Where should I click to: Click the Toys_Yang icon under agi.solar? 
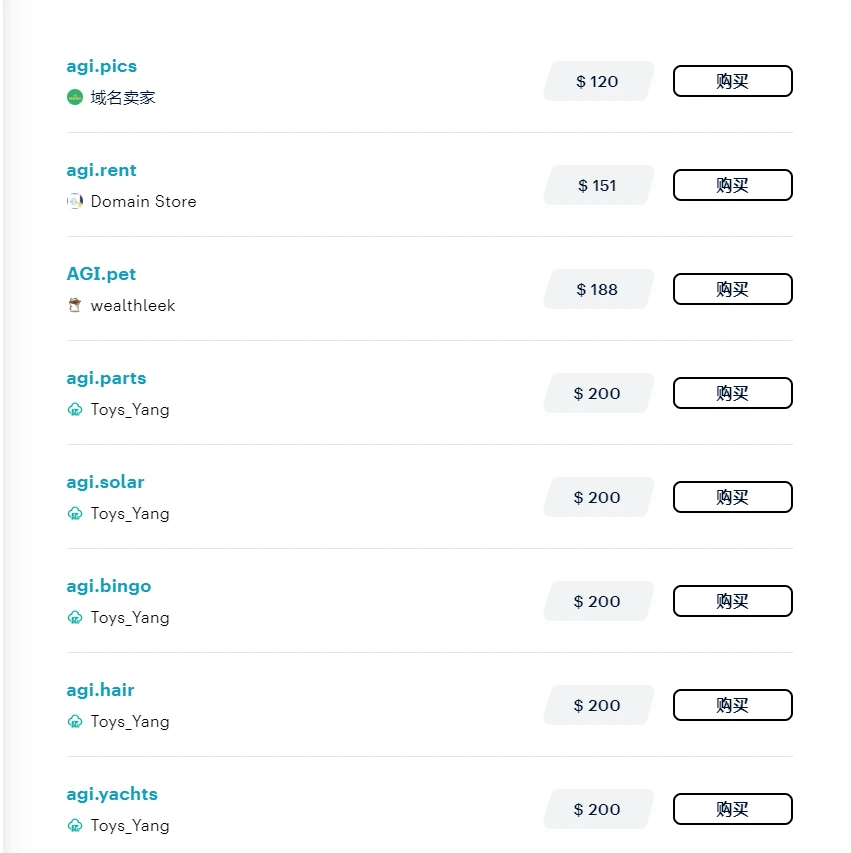pos(75,513)
